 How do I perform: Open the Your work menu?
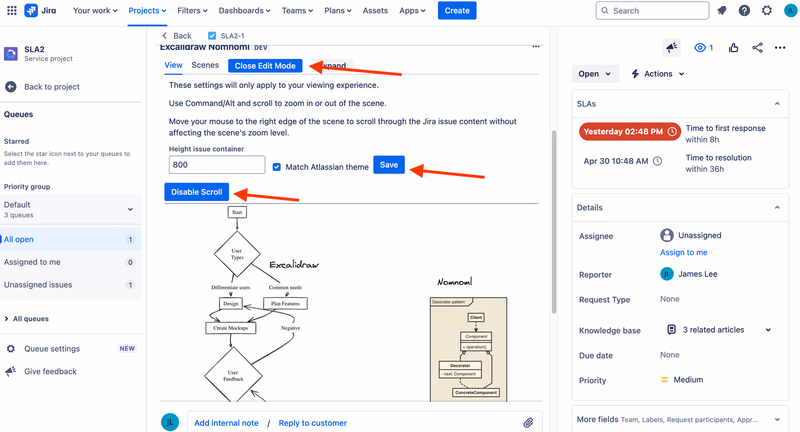coord(95,10)
